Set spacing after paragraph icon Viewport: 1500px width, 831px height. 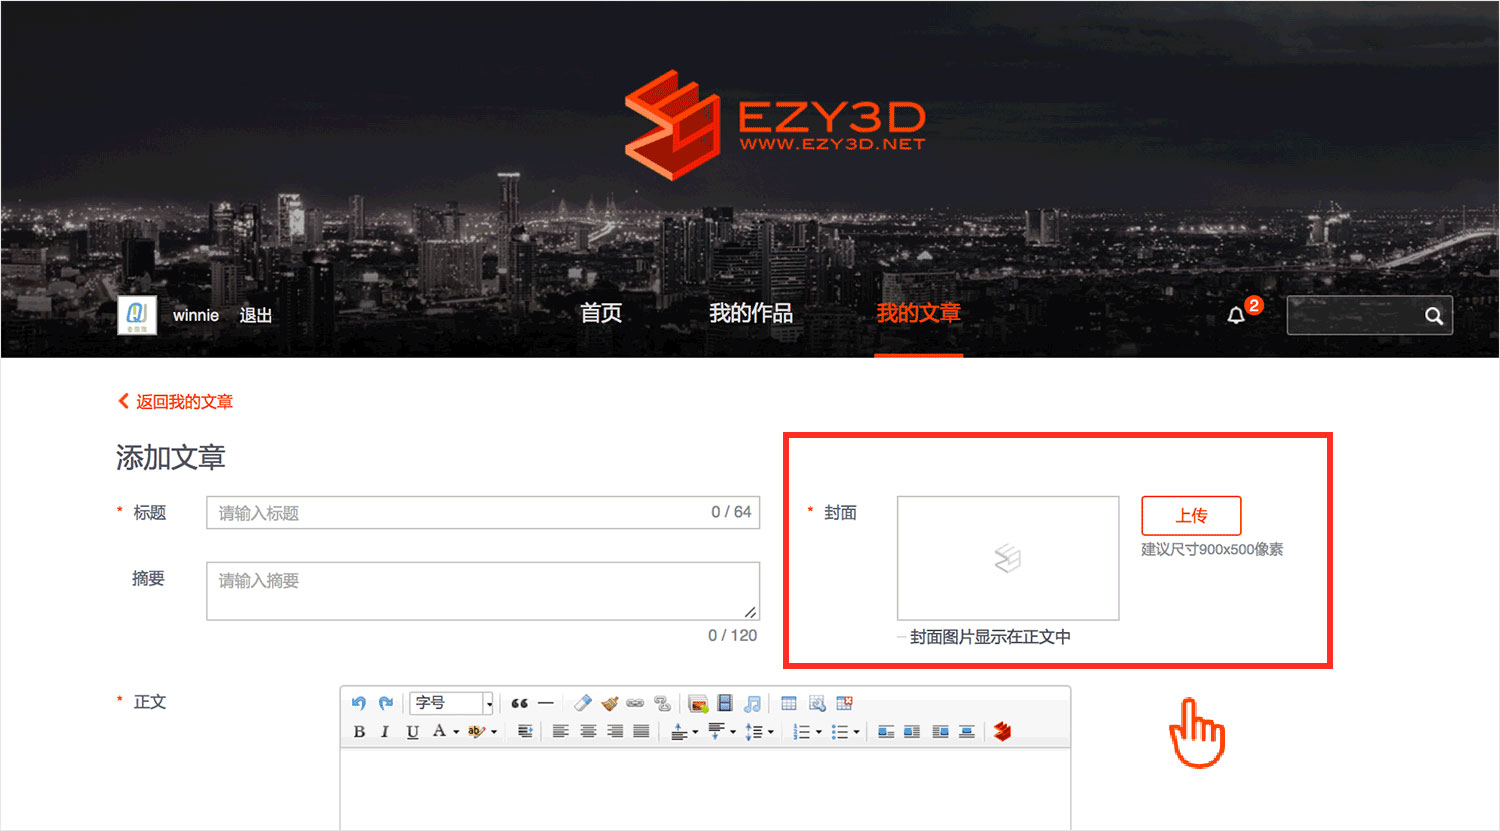(716, 732)
